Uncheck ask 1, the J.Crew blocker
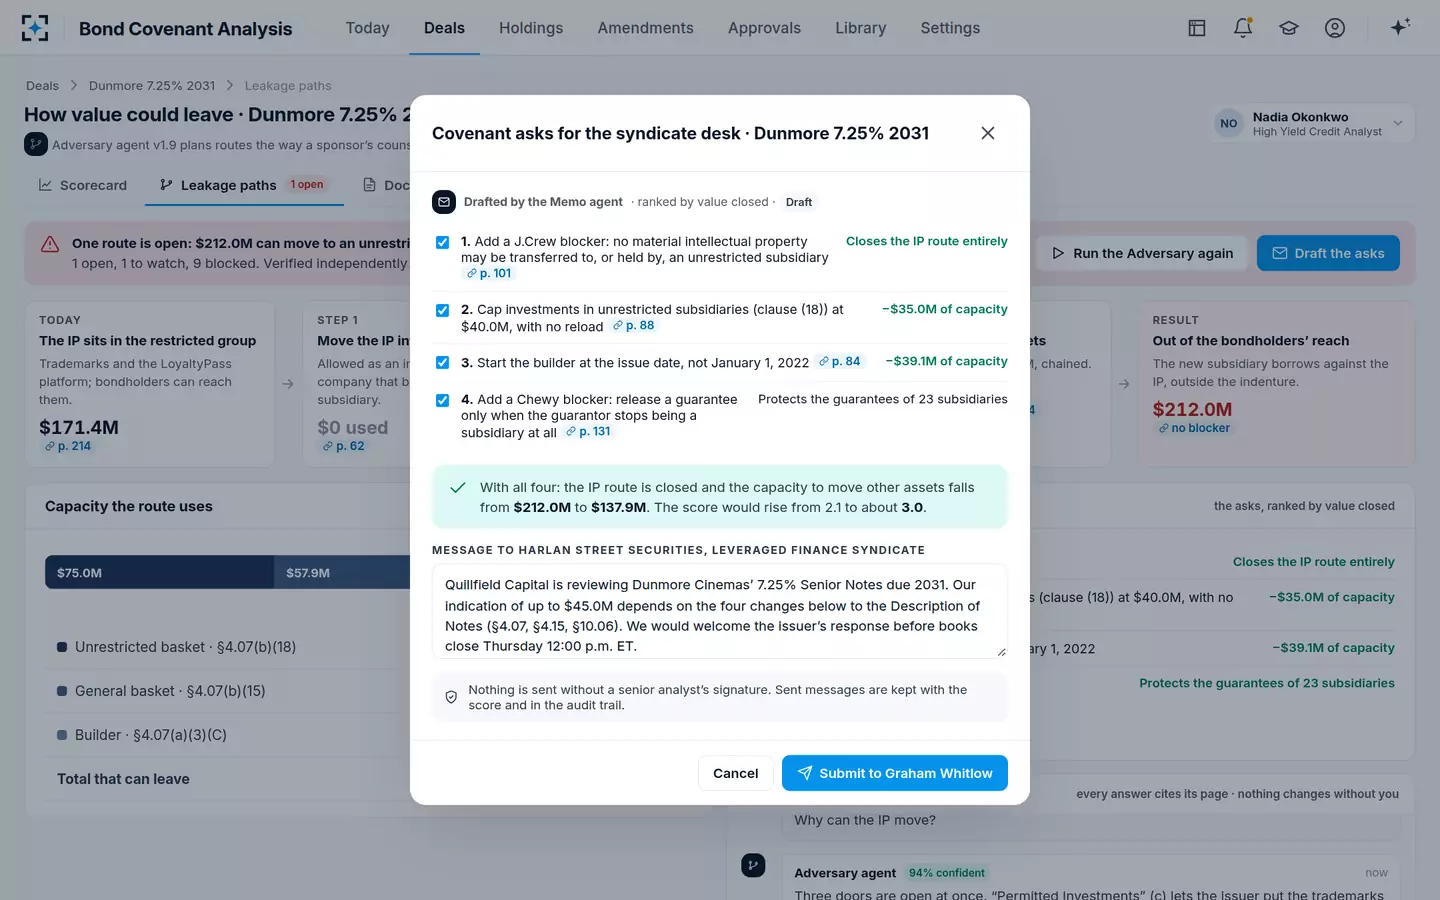Viewport: 1440px width, 900px height. [442, 242]
